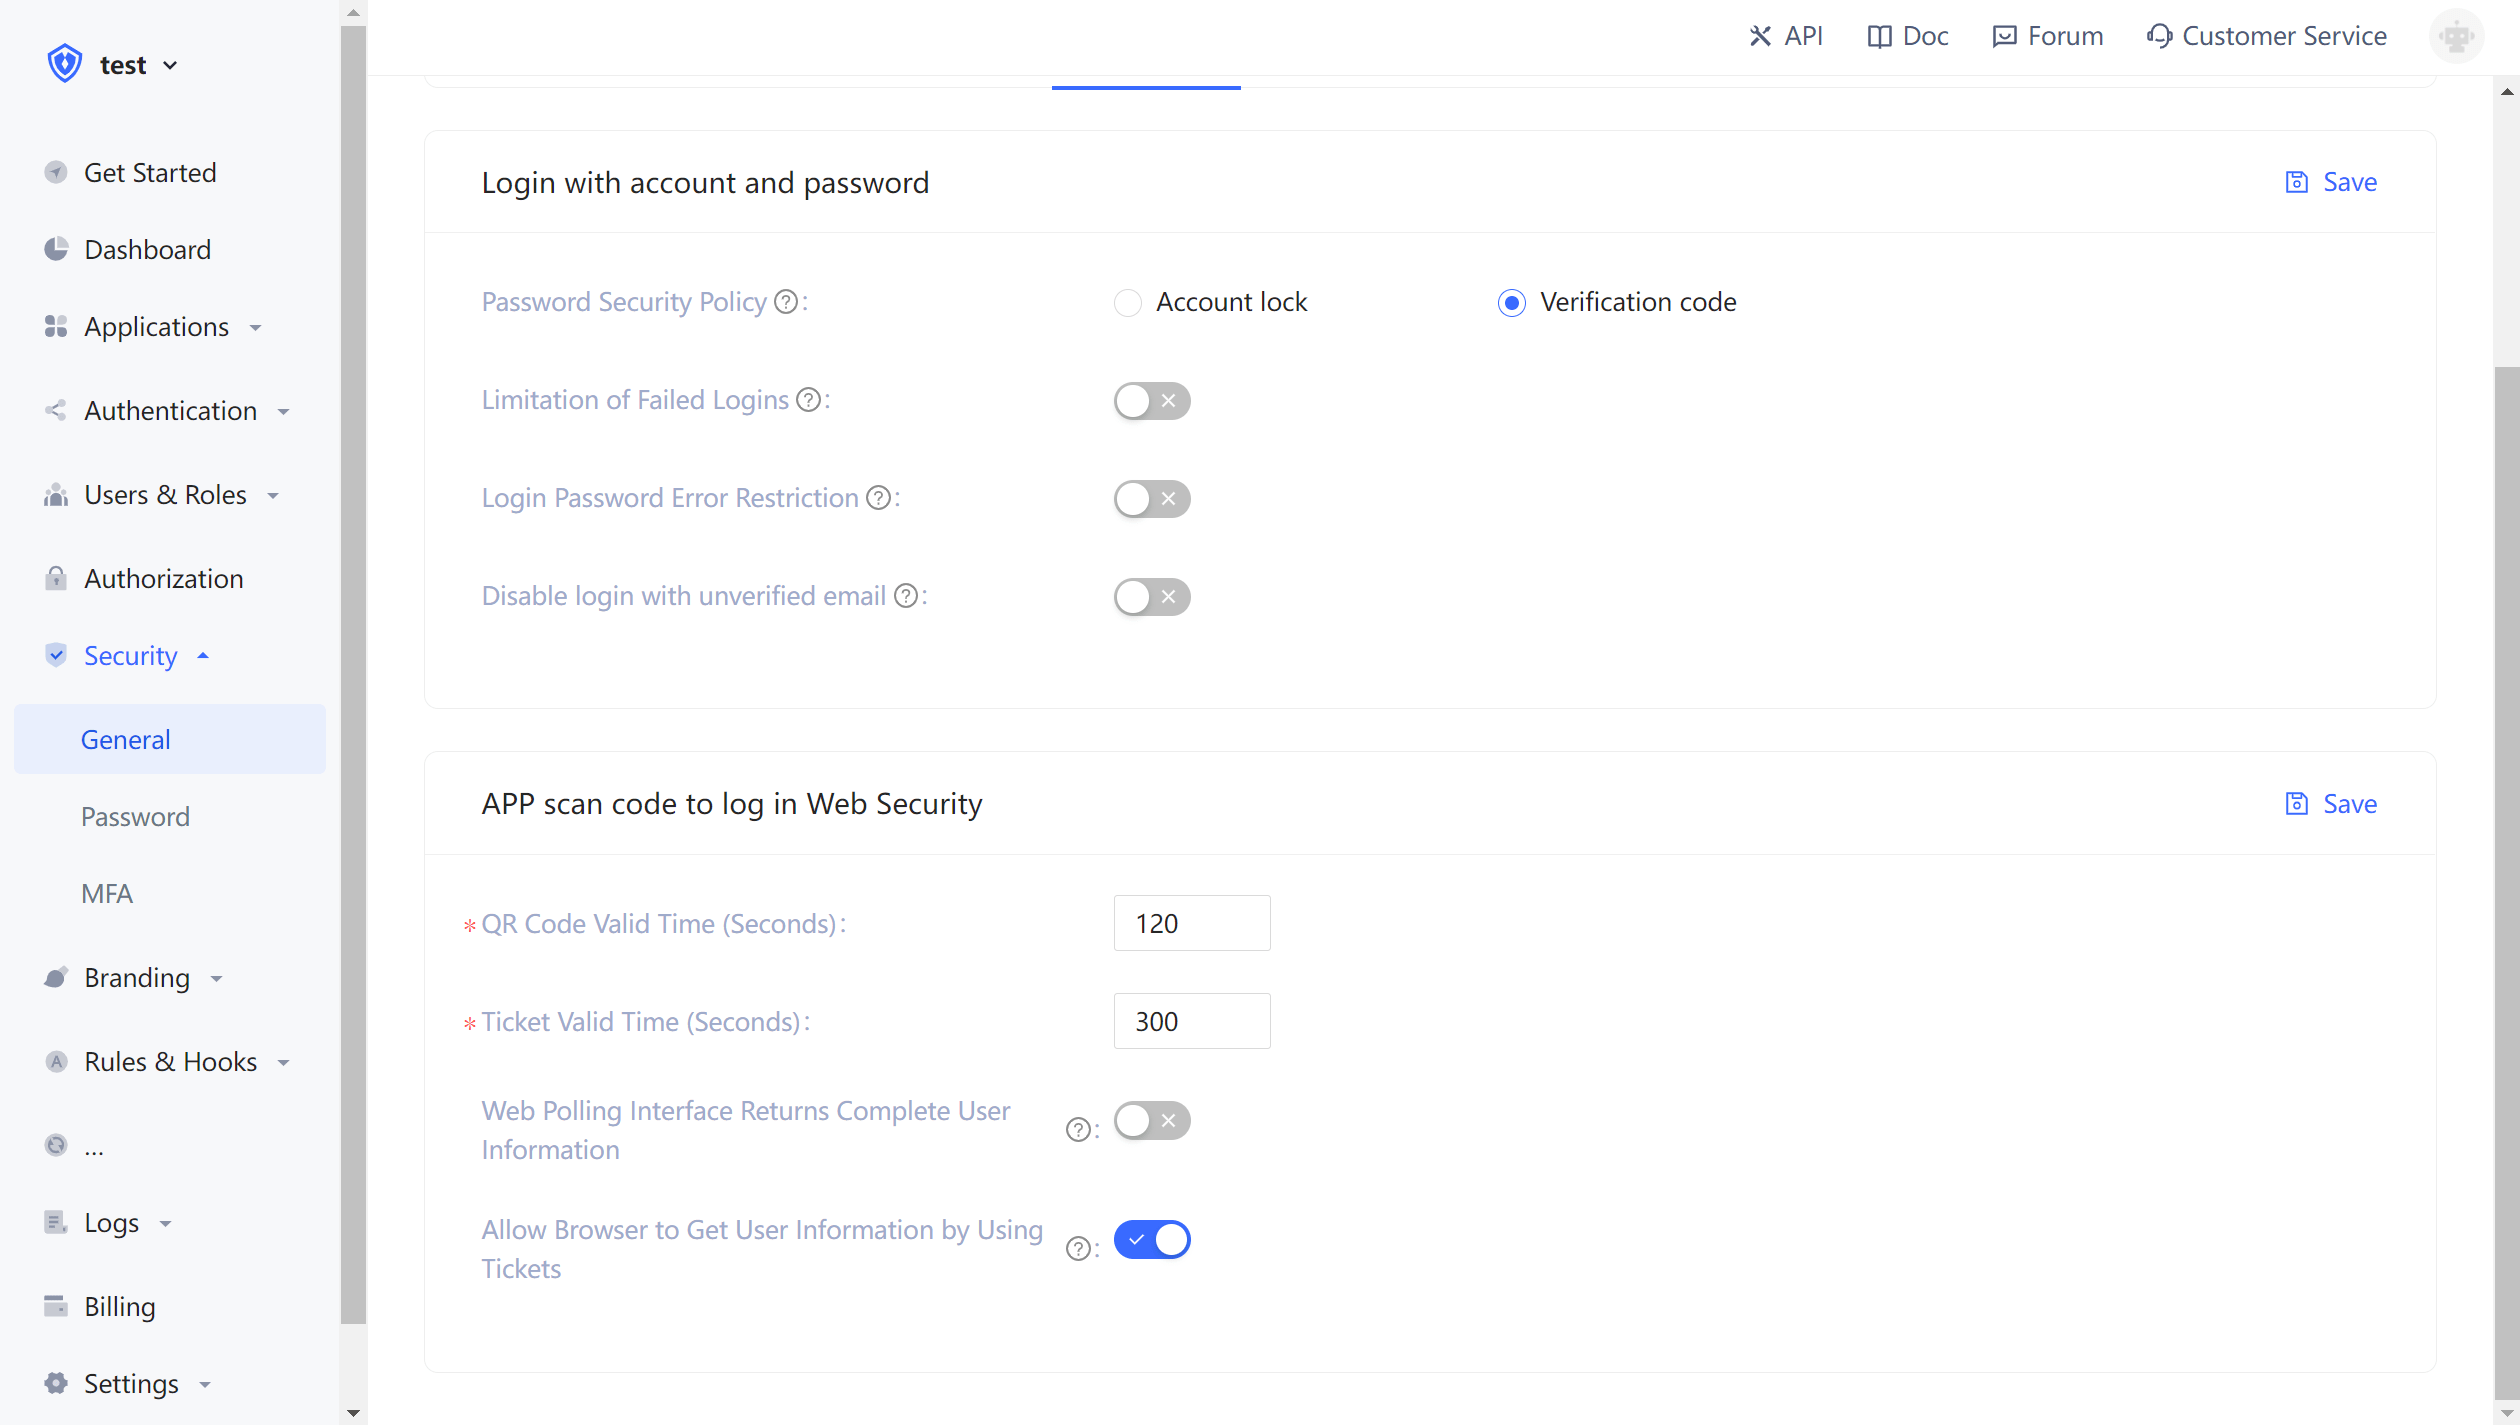The image size is (2520, 1425).
Task: Open the Doc link in header
Action: pos(1908,37)
